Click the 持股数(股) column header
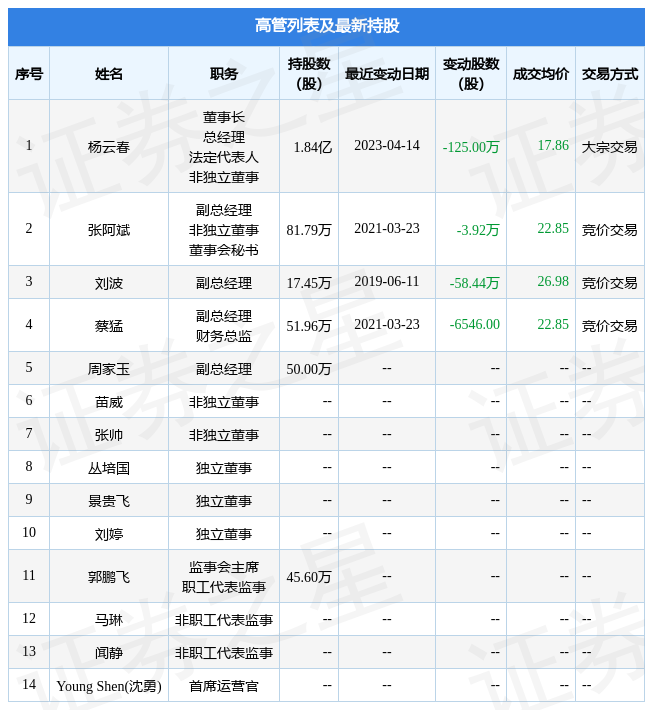The image size is (645, 710). [x=309, y=74]
